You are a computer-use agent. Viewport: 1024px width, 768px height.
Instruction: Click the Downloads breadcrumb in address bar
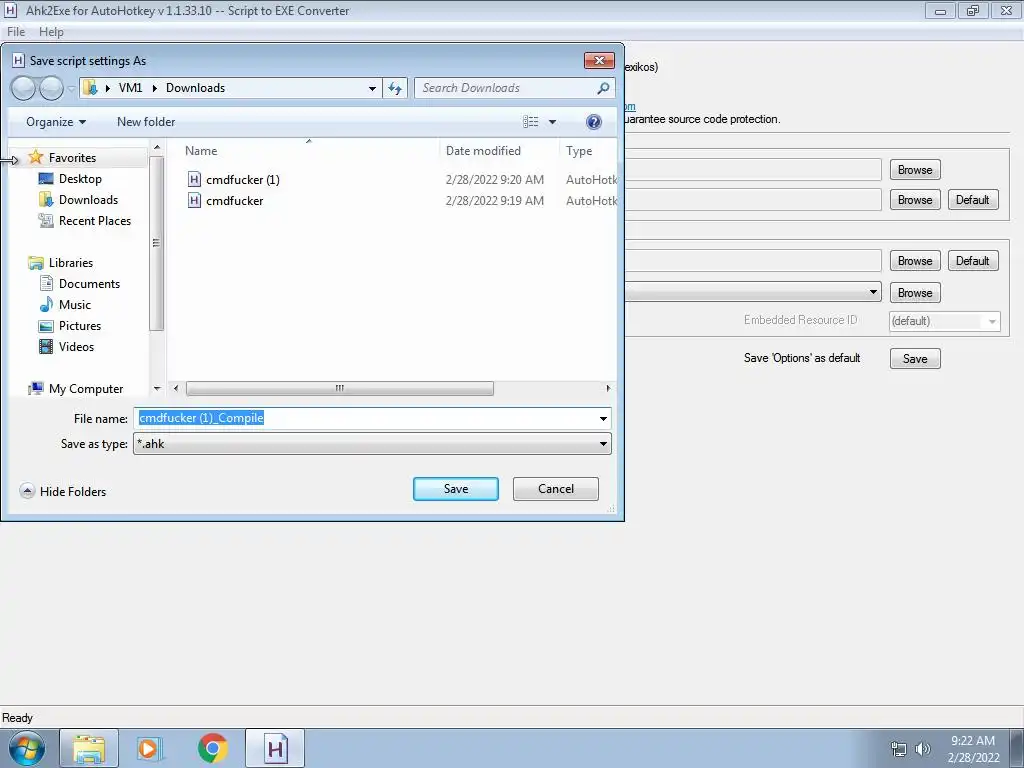tap(195, 88)
